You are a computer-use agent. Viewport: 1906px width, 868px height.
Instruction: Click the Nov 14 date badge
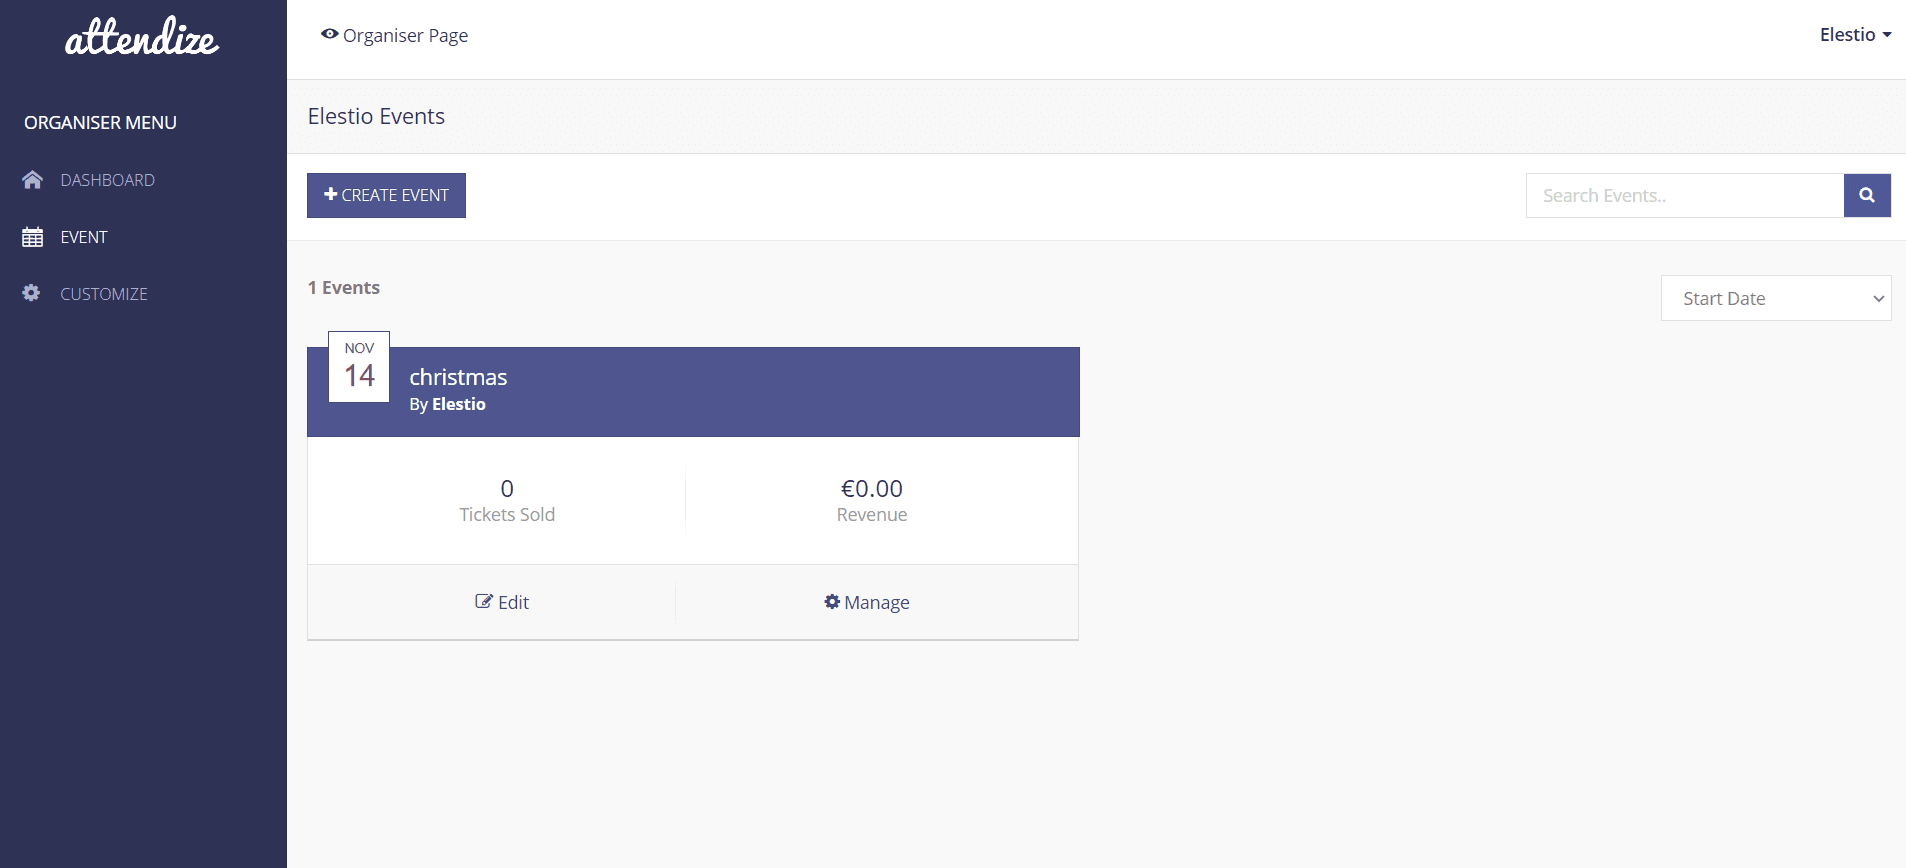tap(359, 367)
